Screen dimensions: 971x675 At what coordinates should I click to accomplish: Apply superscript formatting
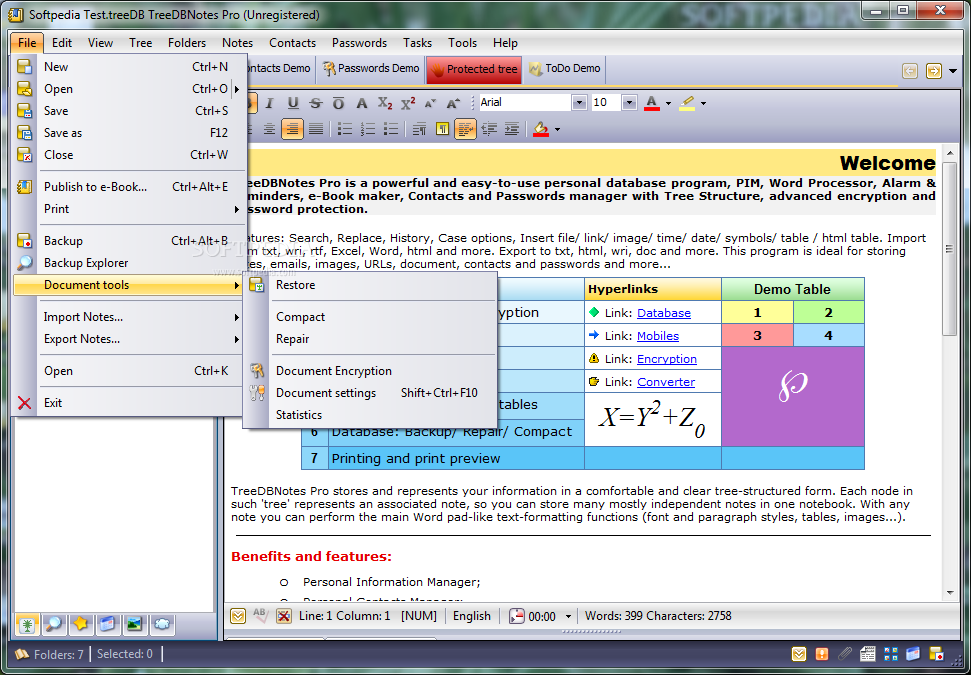(x=407, y=103)
